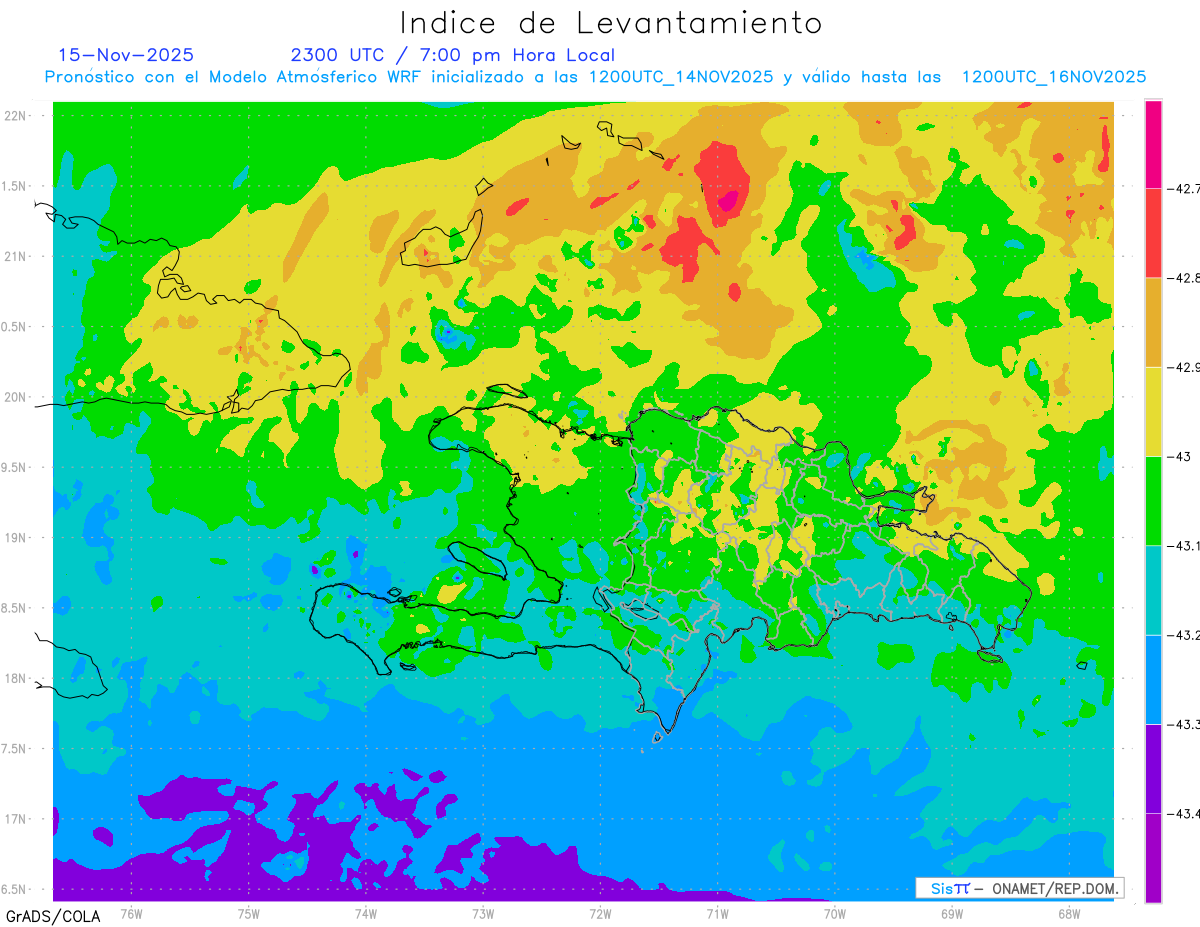The height and width of the screenshot is (927, 1200).
Task: Click the WRF model forecast subtitle line
Action: [595, 77]
